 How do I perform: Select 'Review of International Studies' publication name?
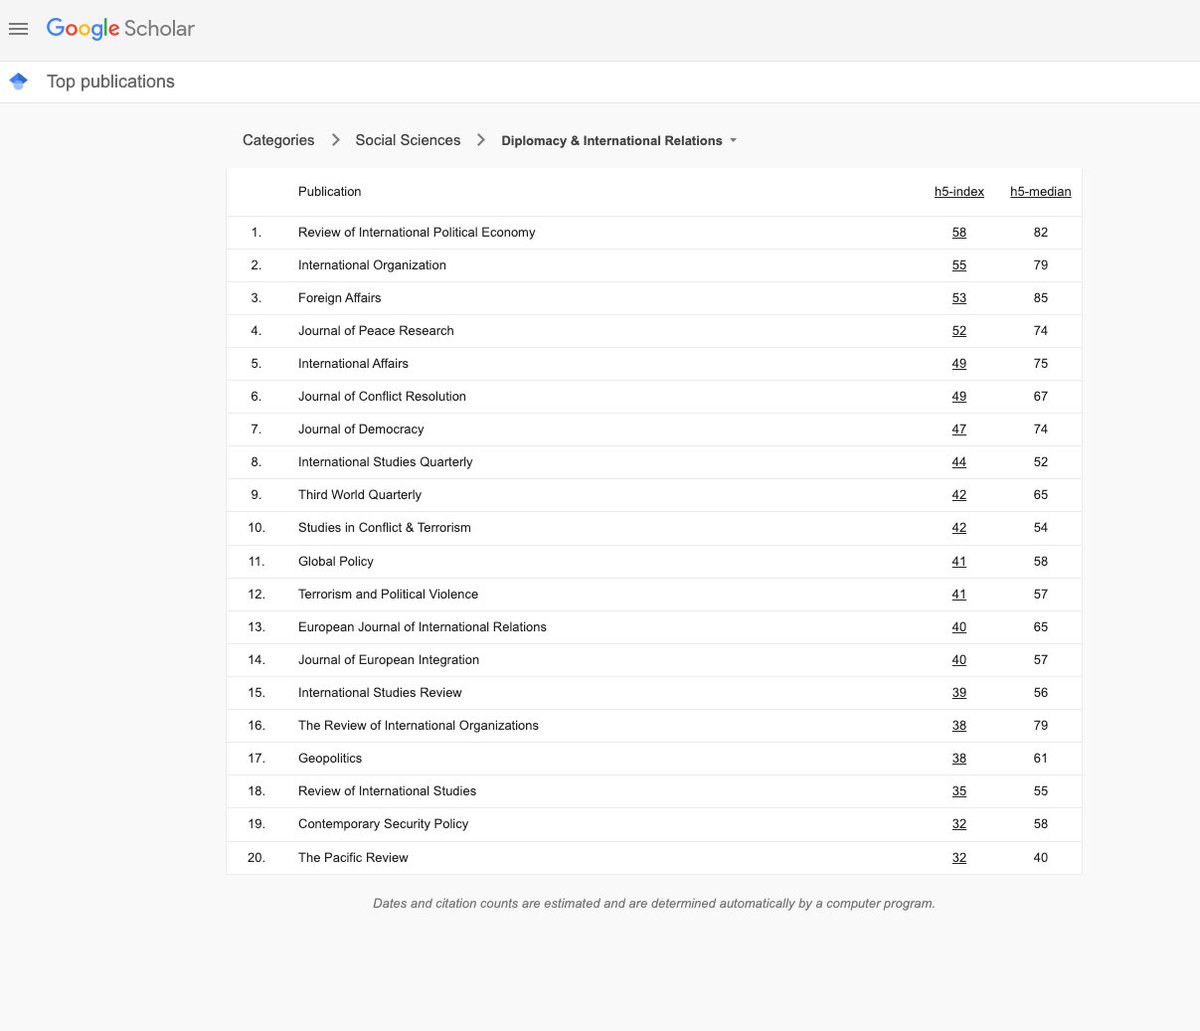tap(387, 791)
